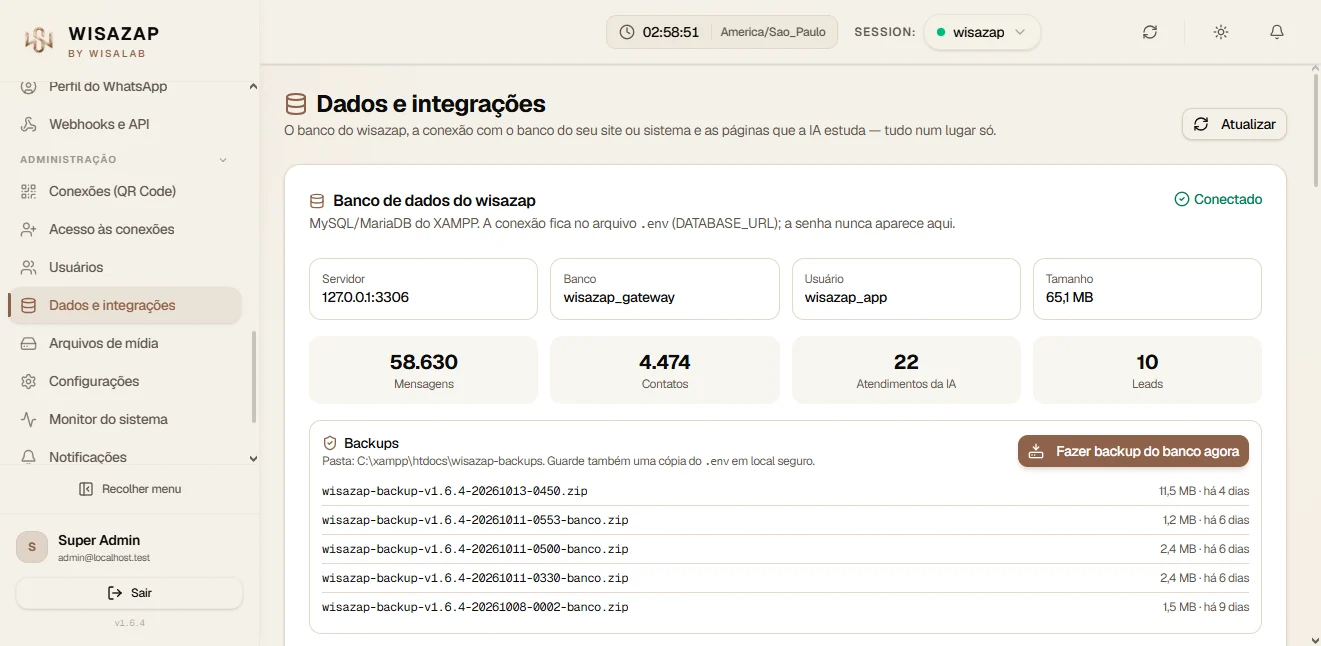
Task: Click the Dados e integrações database icon in sidebar
Action: point(29,305)
